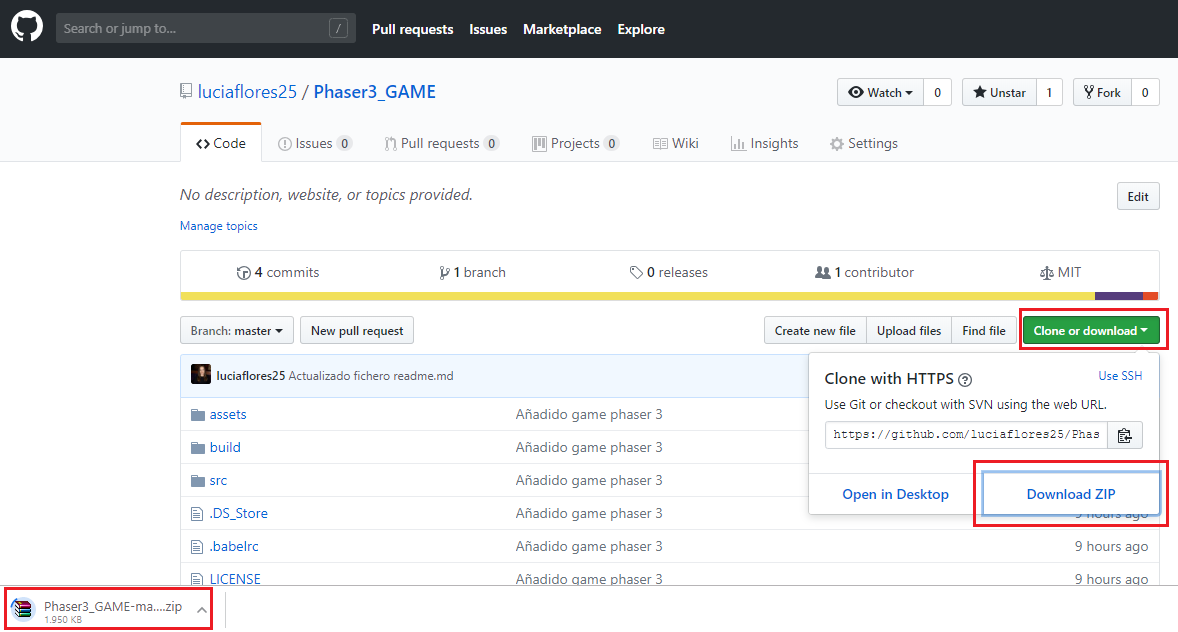Click the .DS_Store file icon
The image size is (1178, 632).
(x=197, y=514)
